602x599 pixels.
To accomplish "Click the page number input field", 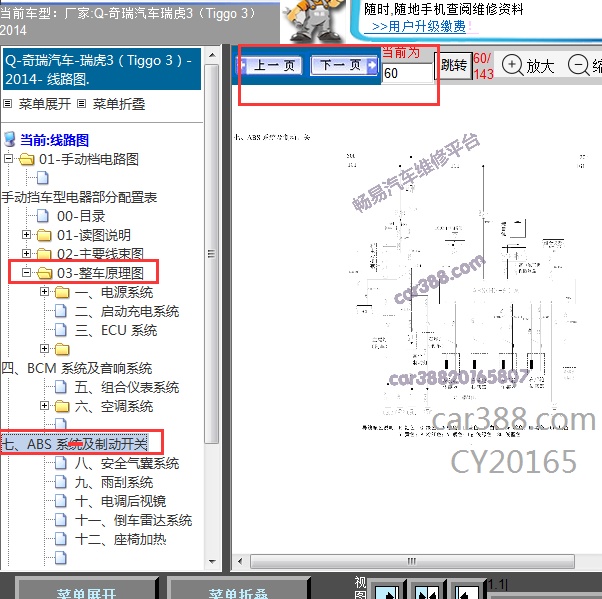I will tap(407, 73).
